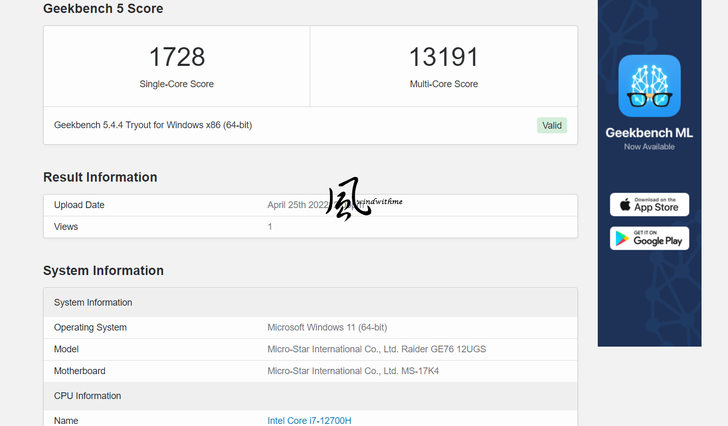
Task: Select the 1728 single-core score value
Action: [177, 57]
